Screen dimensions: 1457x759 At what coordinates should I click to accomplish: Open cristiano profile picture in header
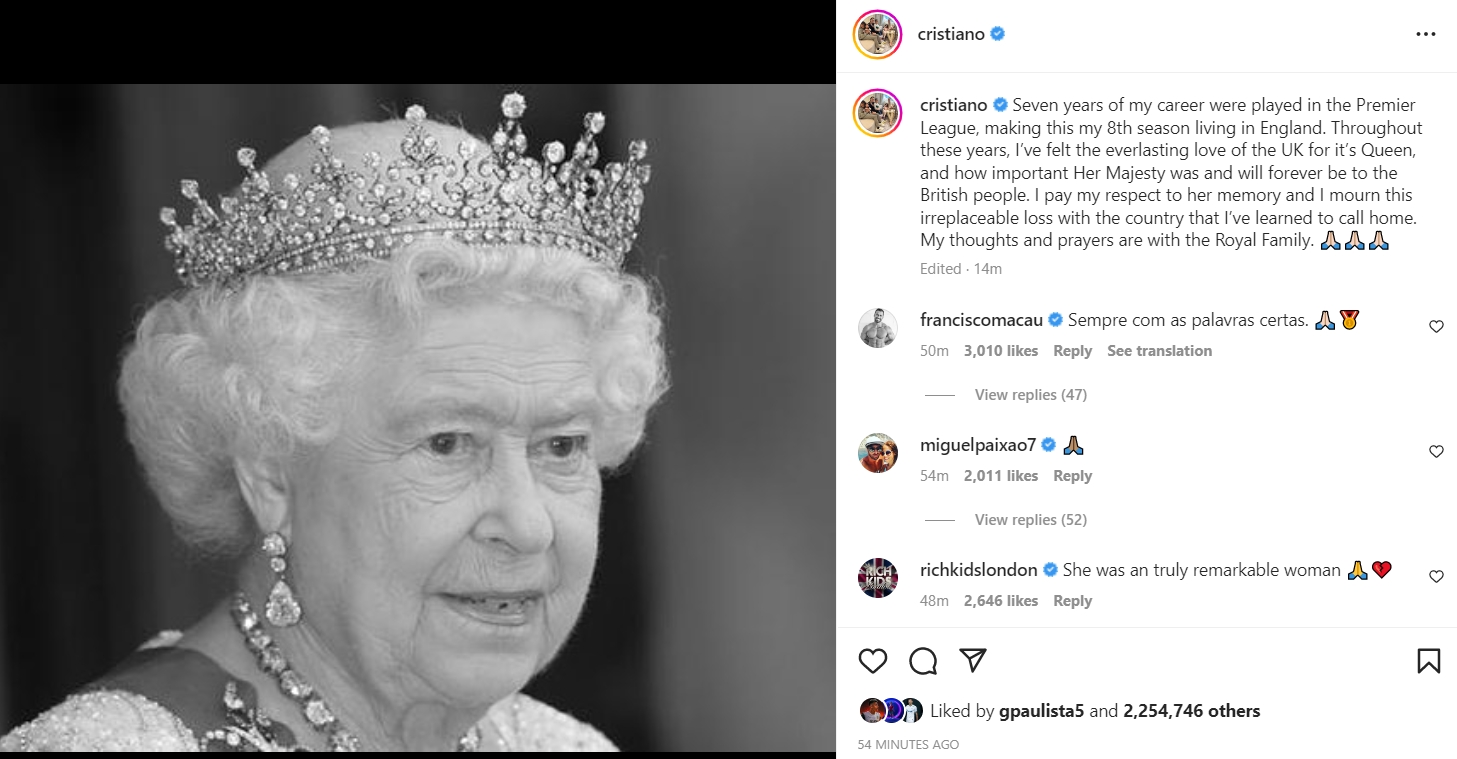click(x=878, y=35)
